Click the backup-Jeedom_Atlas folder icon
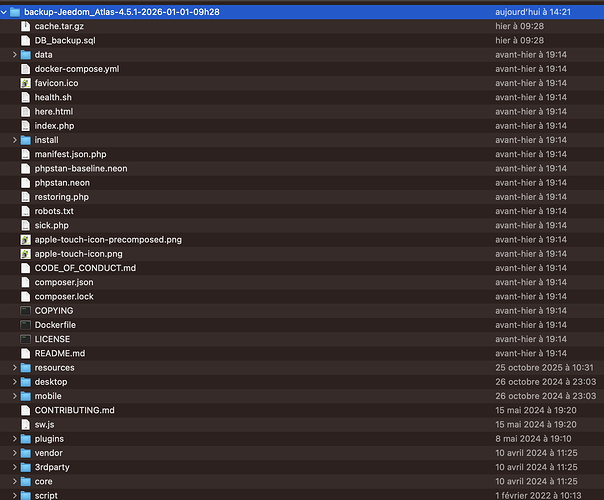 pos(15,12)
